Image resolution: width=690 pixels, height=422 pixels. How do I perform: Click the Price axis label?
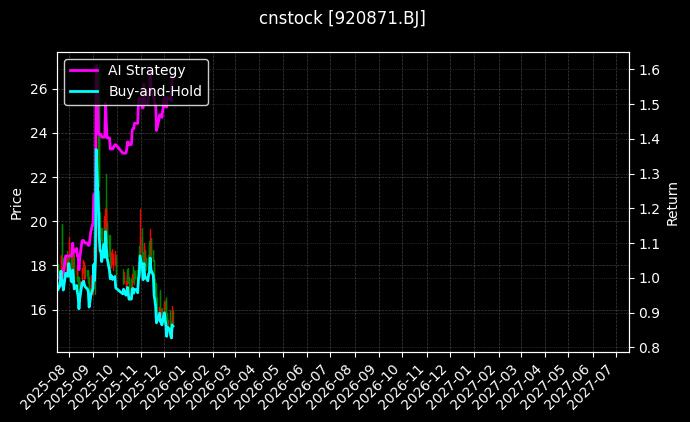coord(16,203)
